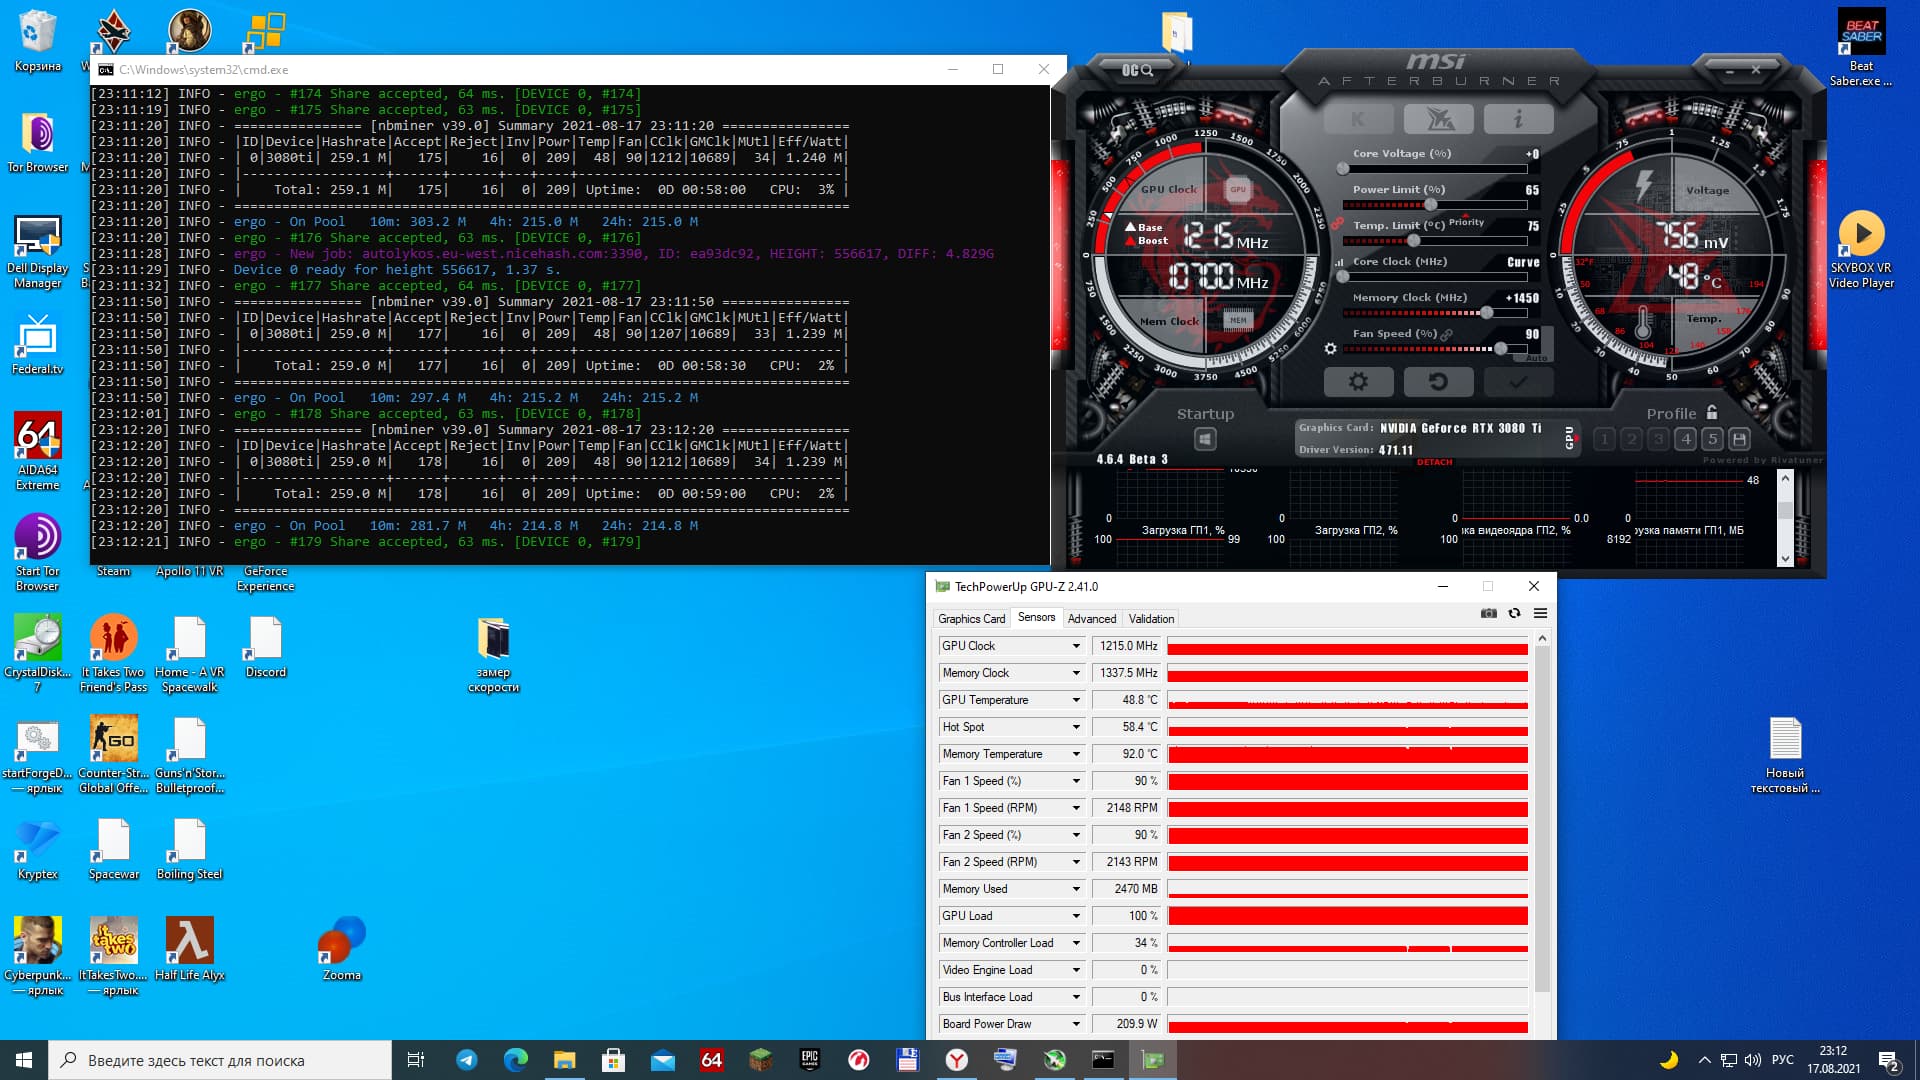Open Telegram from the taskbar
The width and height of the screenshot is (1920, 1080).
pos(467,1060)
